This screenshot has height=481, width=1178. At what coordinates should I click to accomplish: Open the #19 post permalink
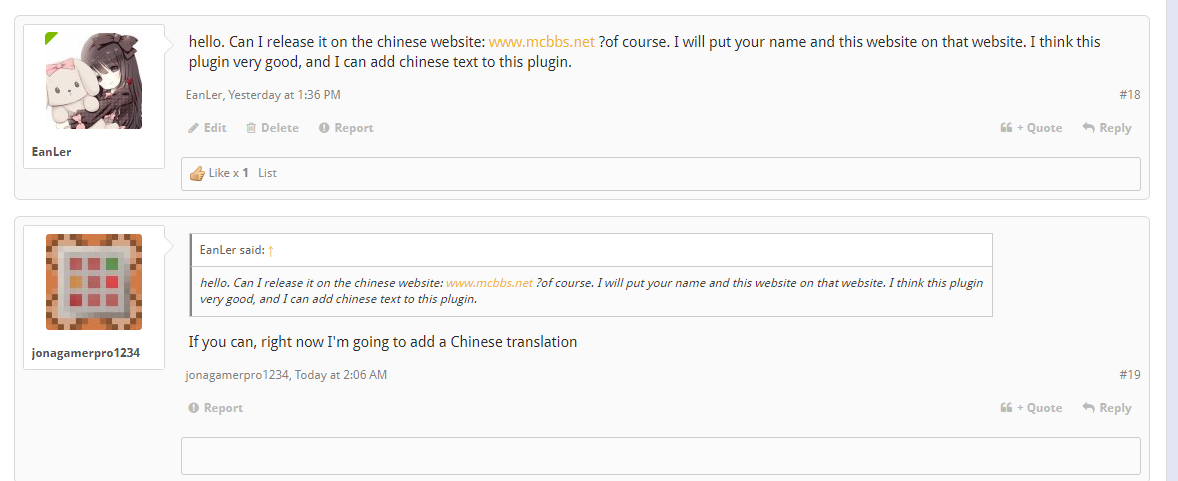1129,375
